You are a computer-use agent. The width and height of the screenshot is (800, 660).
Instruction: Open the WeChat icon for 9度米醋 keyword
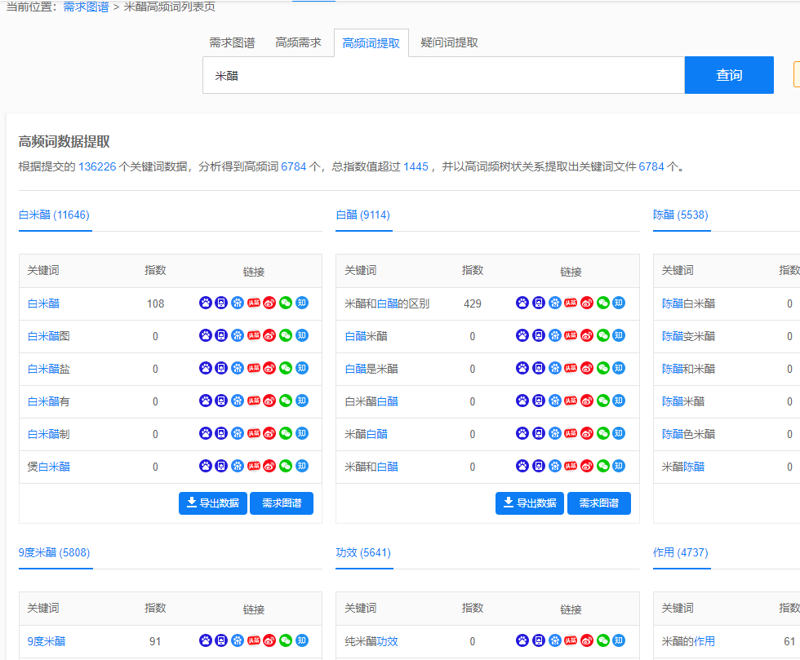tap(286, 641)
